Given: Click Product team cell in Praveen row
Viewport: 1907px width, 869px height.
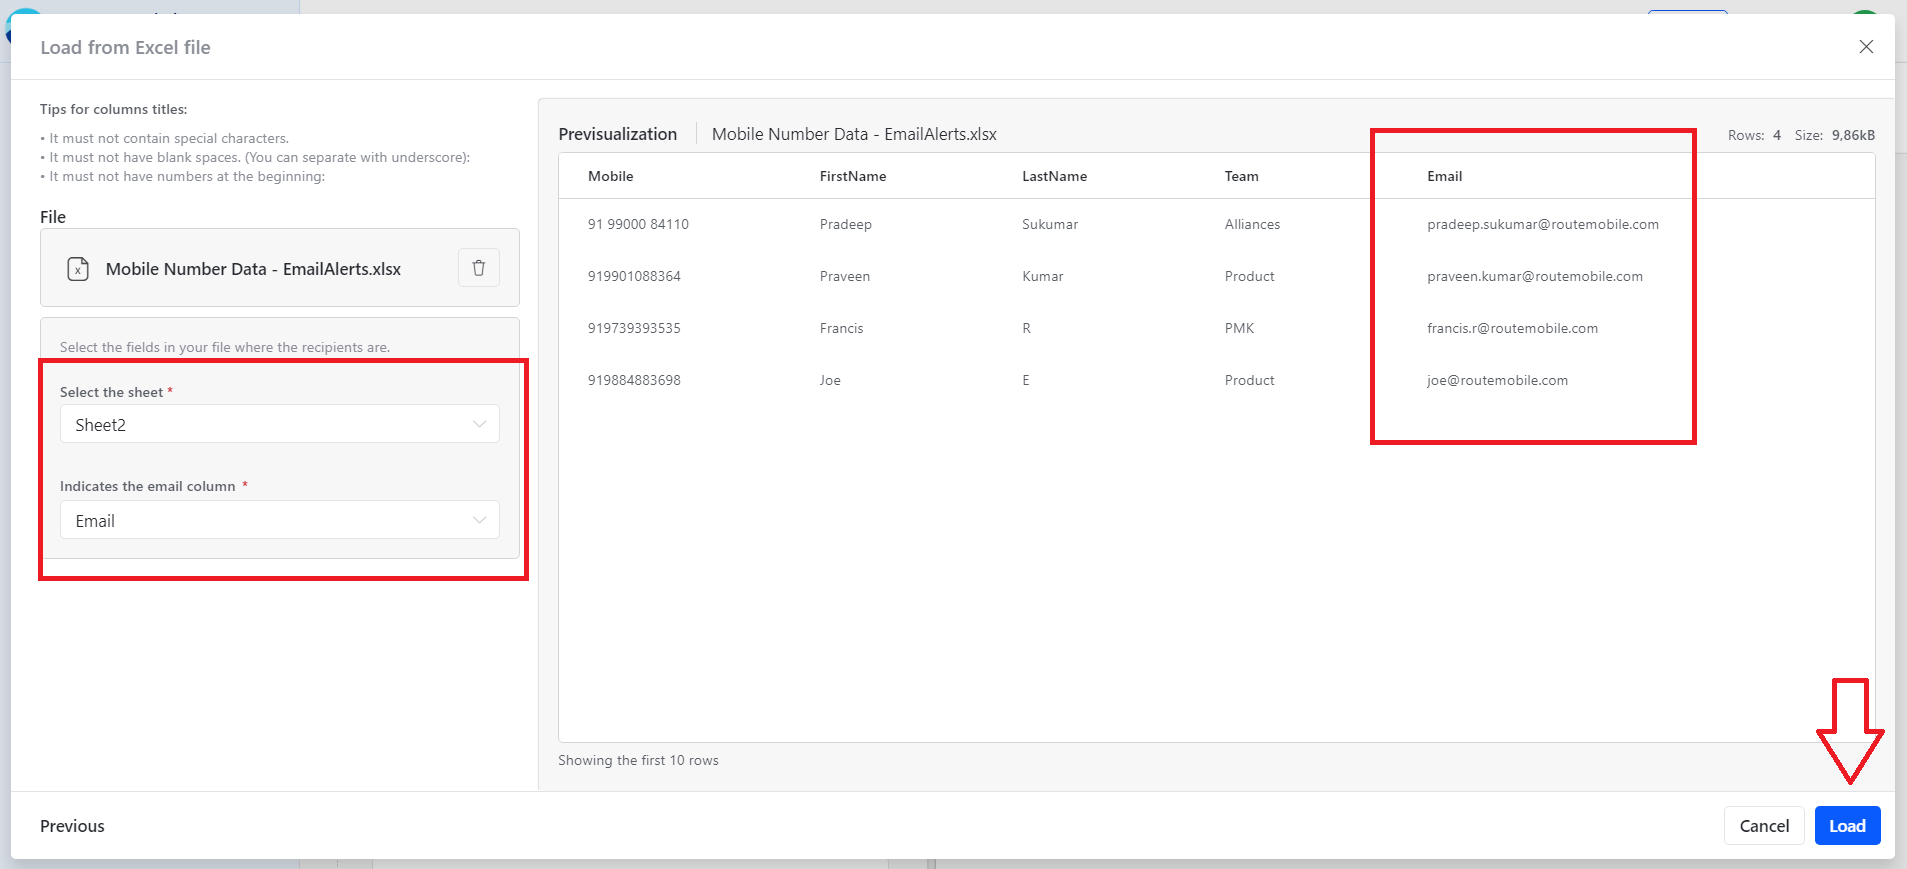Looking at the screenshot, I should tap(1249, 276).
